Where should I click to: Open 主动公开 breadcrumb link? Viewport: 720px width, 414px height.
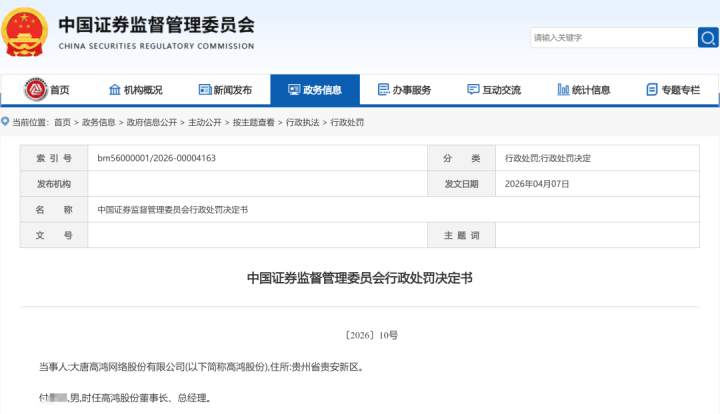[205, 122]
